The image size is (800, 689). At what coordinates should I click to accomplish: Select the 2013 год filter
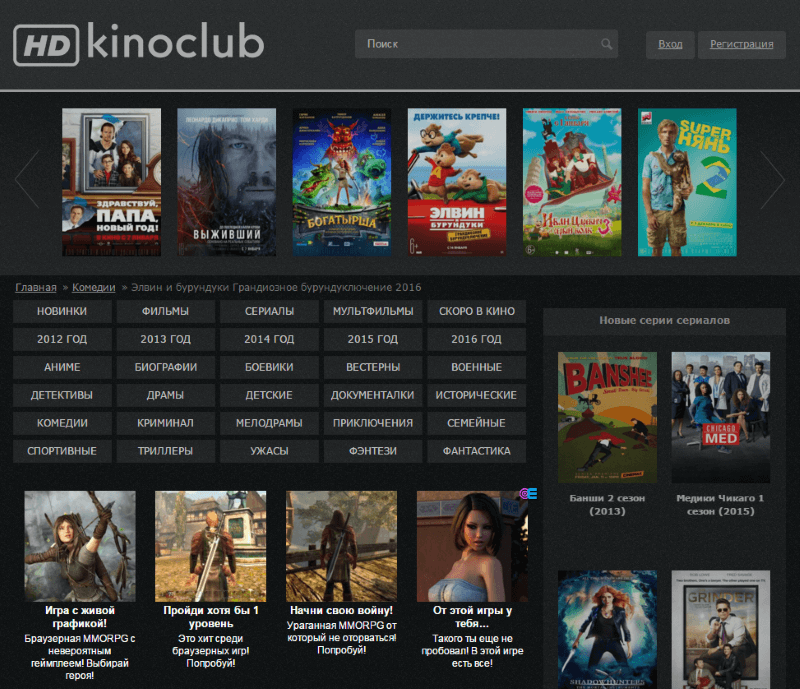pyautogui.click(x=166, y=339)
